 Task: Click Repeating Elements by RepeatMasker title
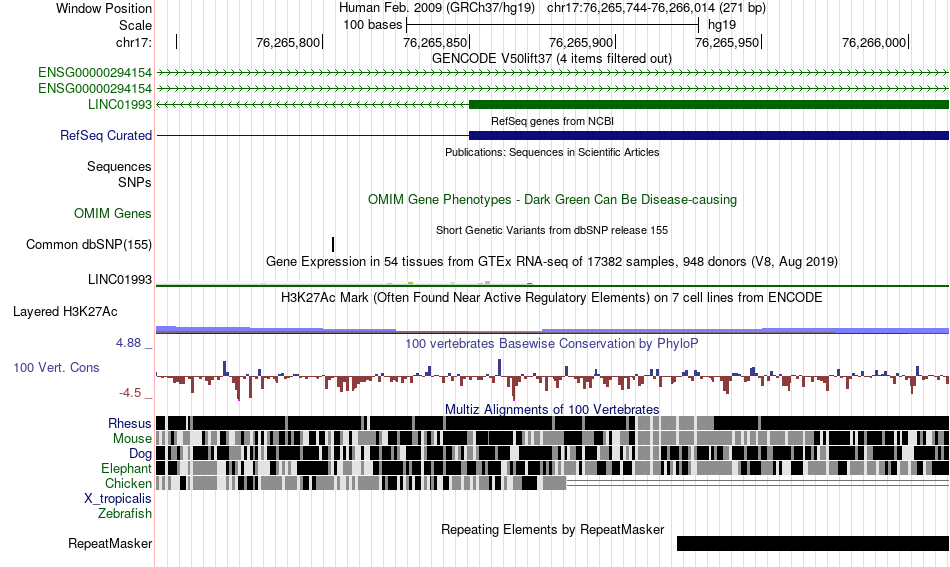pos(552,529)
